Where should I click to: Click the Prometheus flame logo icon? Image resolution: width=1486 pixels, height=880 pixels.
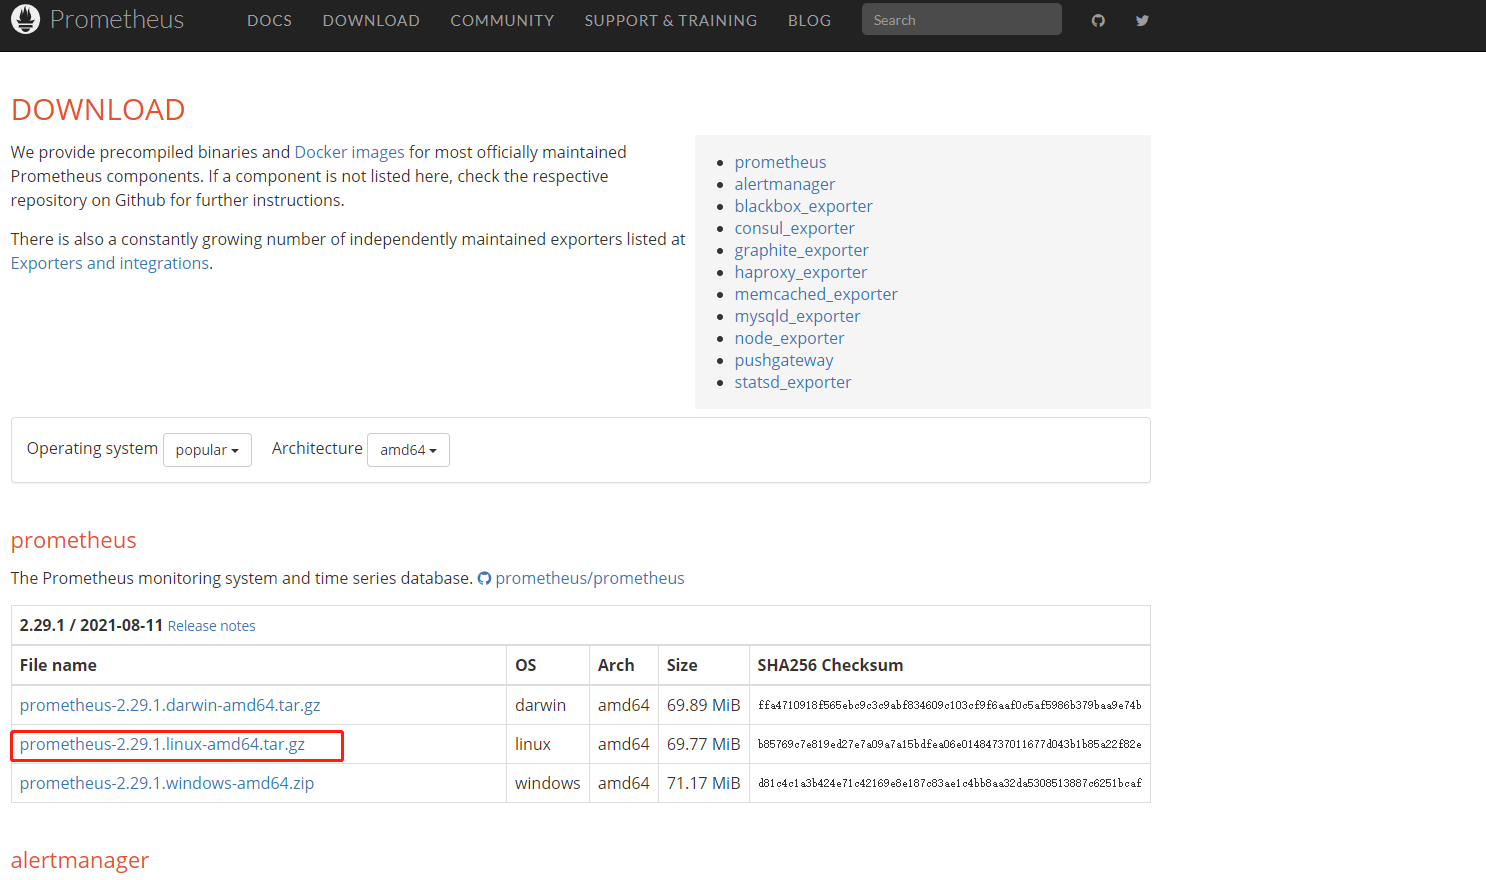tap(25, 19)
